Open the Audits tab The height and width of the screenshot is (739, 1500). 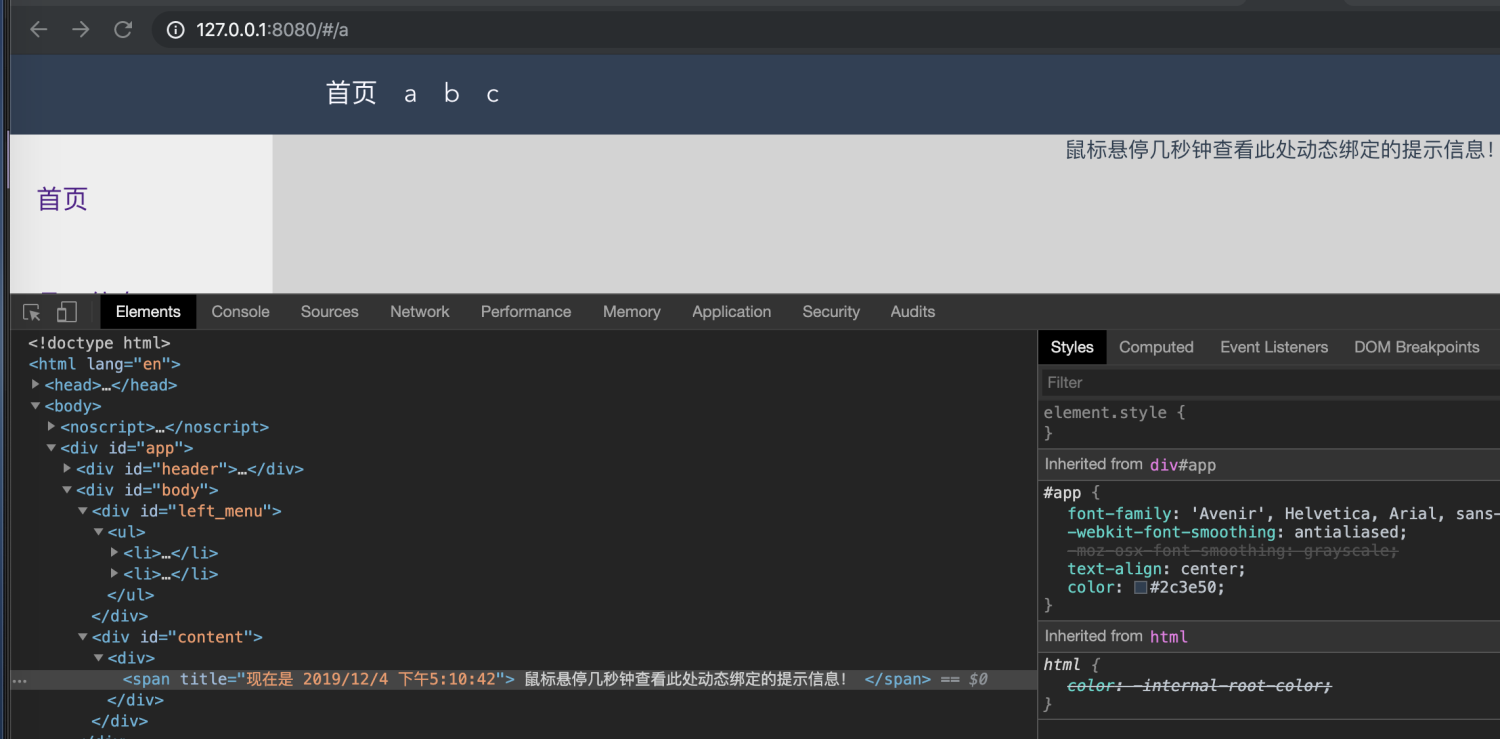coord(913,312)
